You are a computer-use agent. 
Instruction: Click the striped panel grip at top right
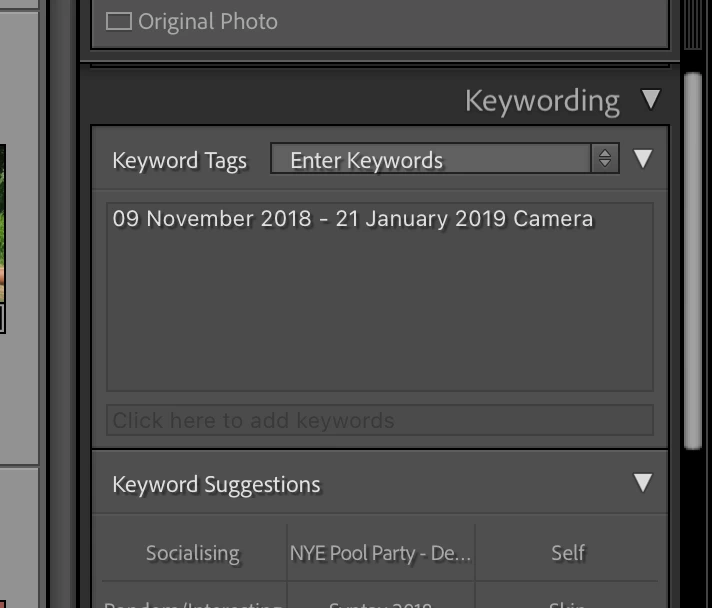[x=693, y=24]
